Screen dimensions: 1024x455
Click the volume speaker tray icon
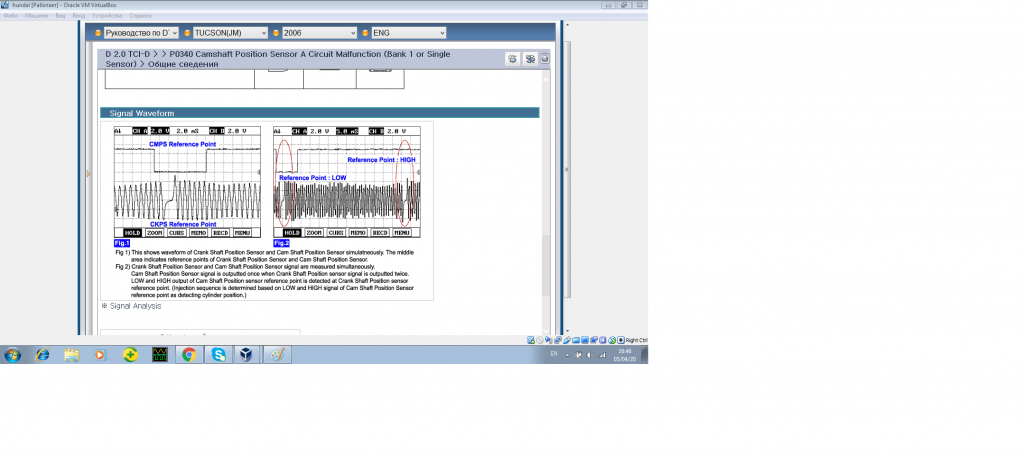[590, 354]
